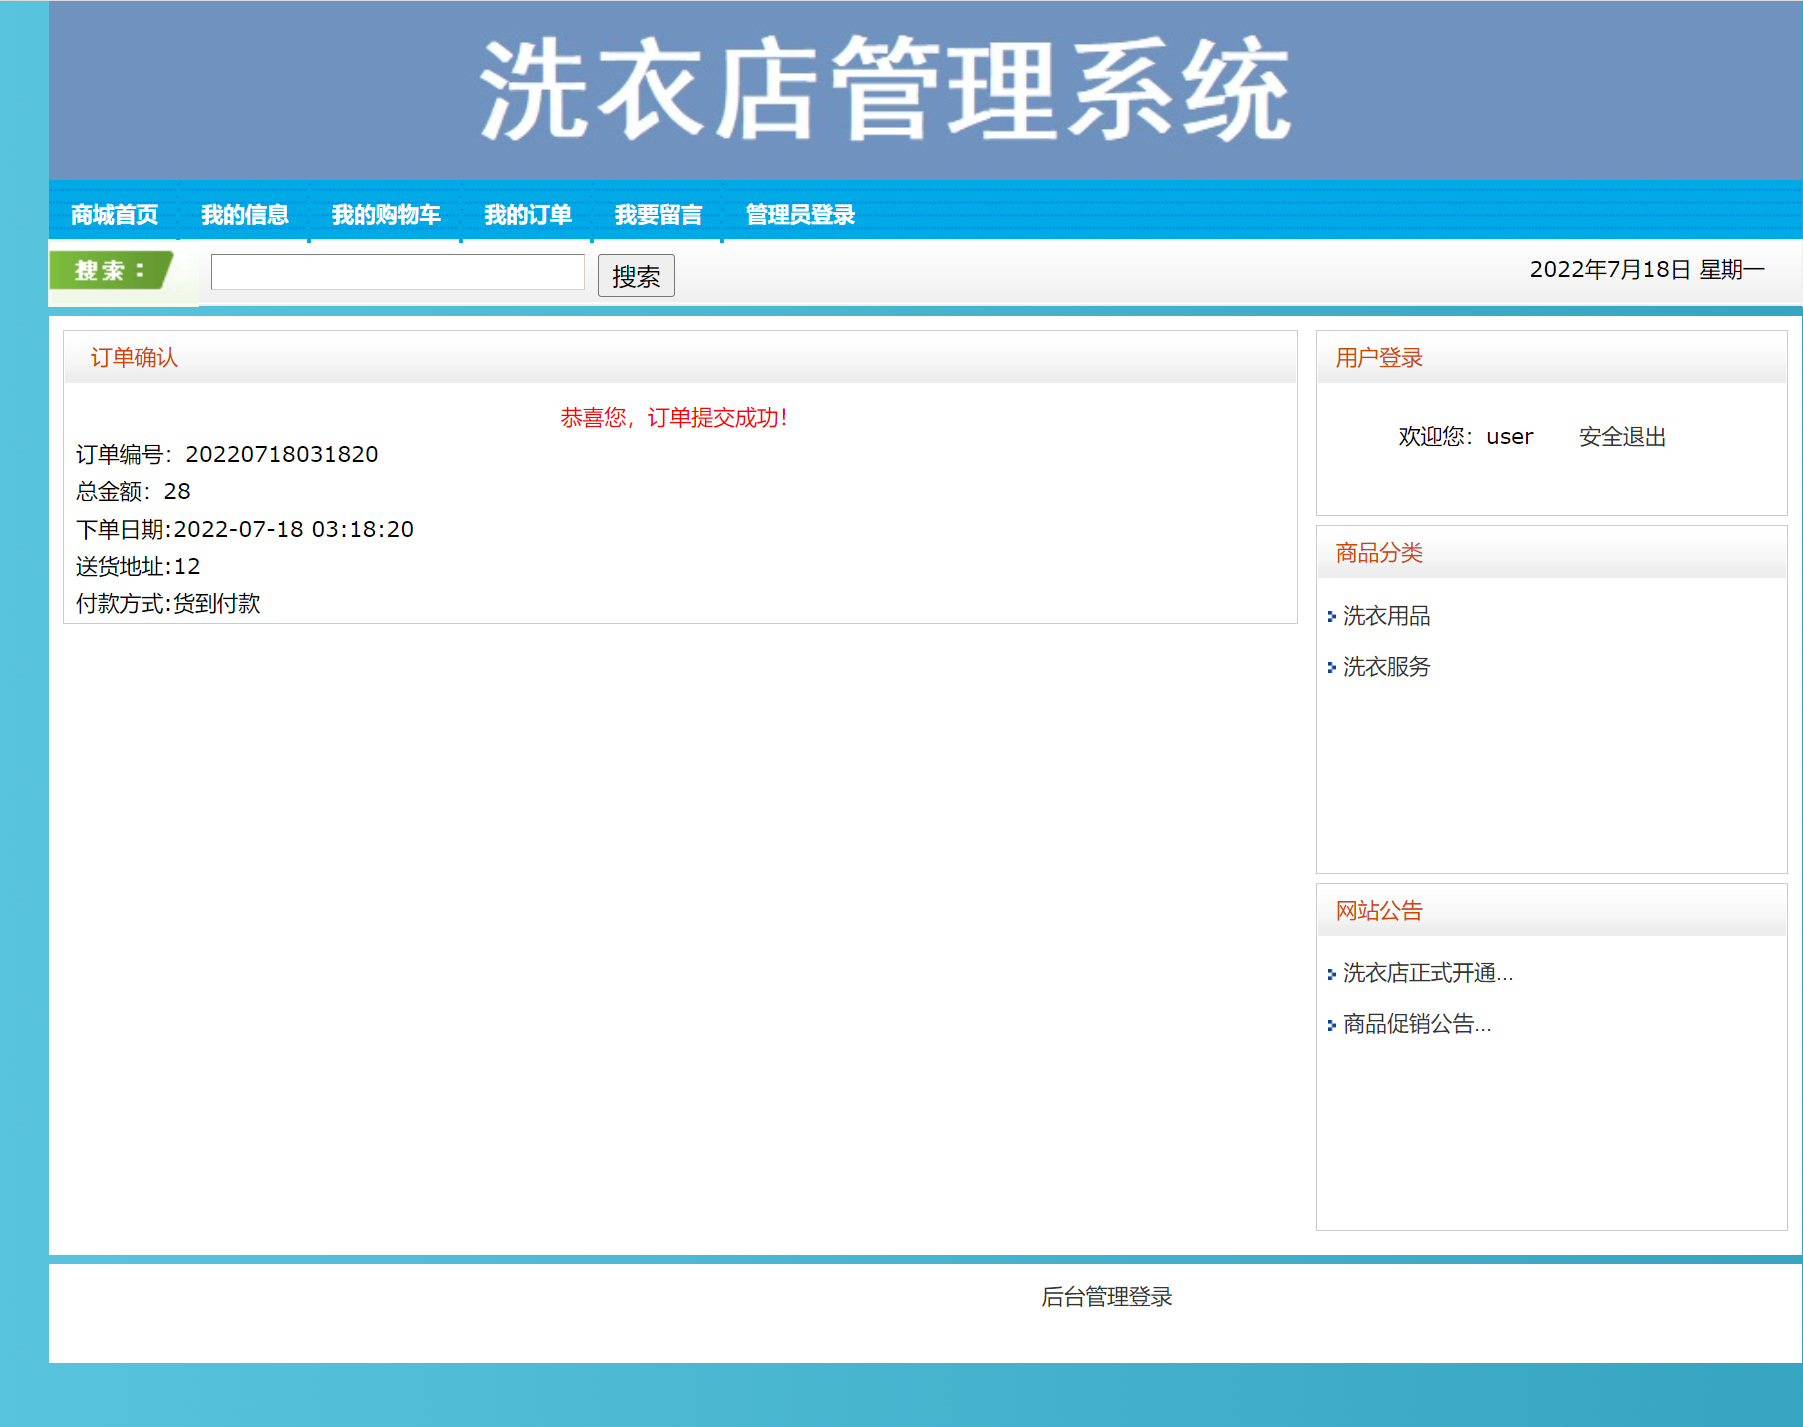1803x1427 pixels.
Task: Open 商城首页 from the navigation bar
Action: 114,213
